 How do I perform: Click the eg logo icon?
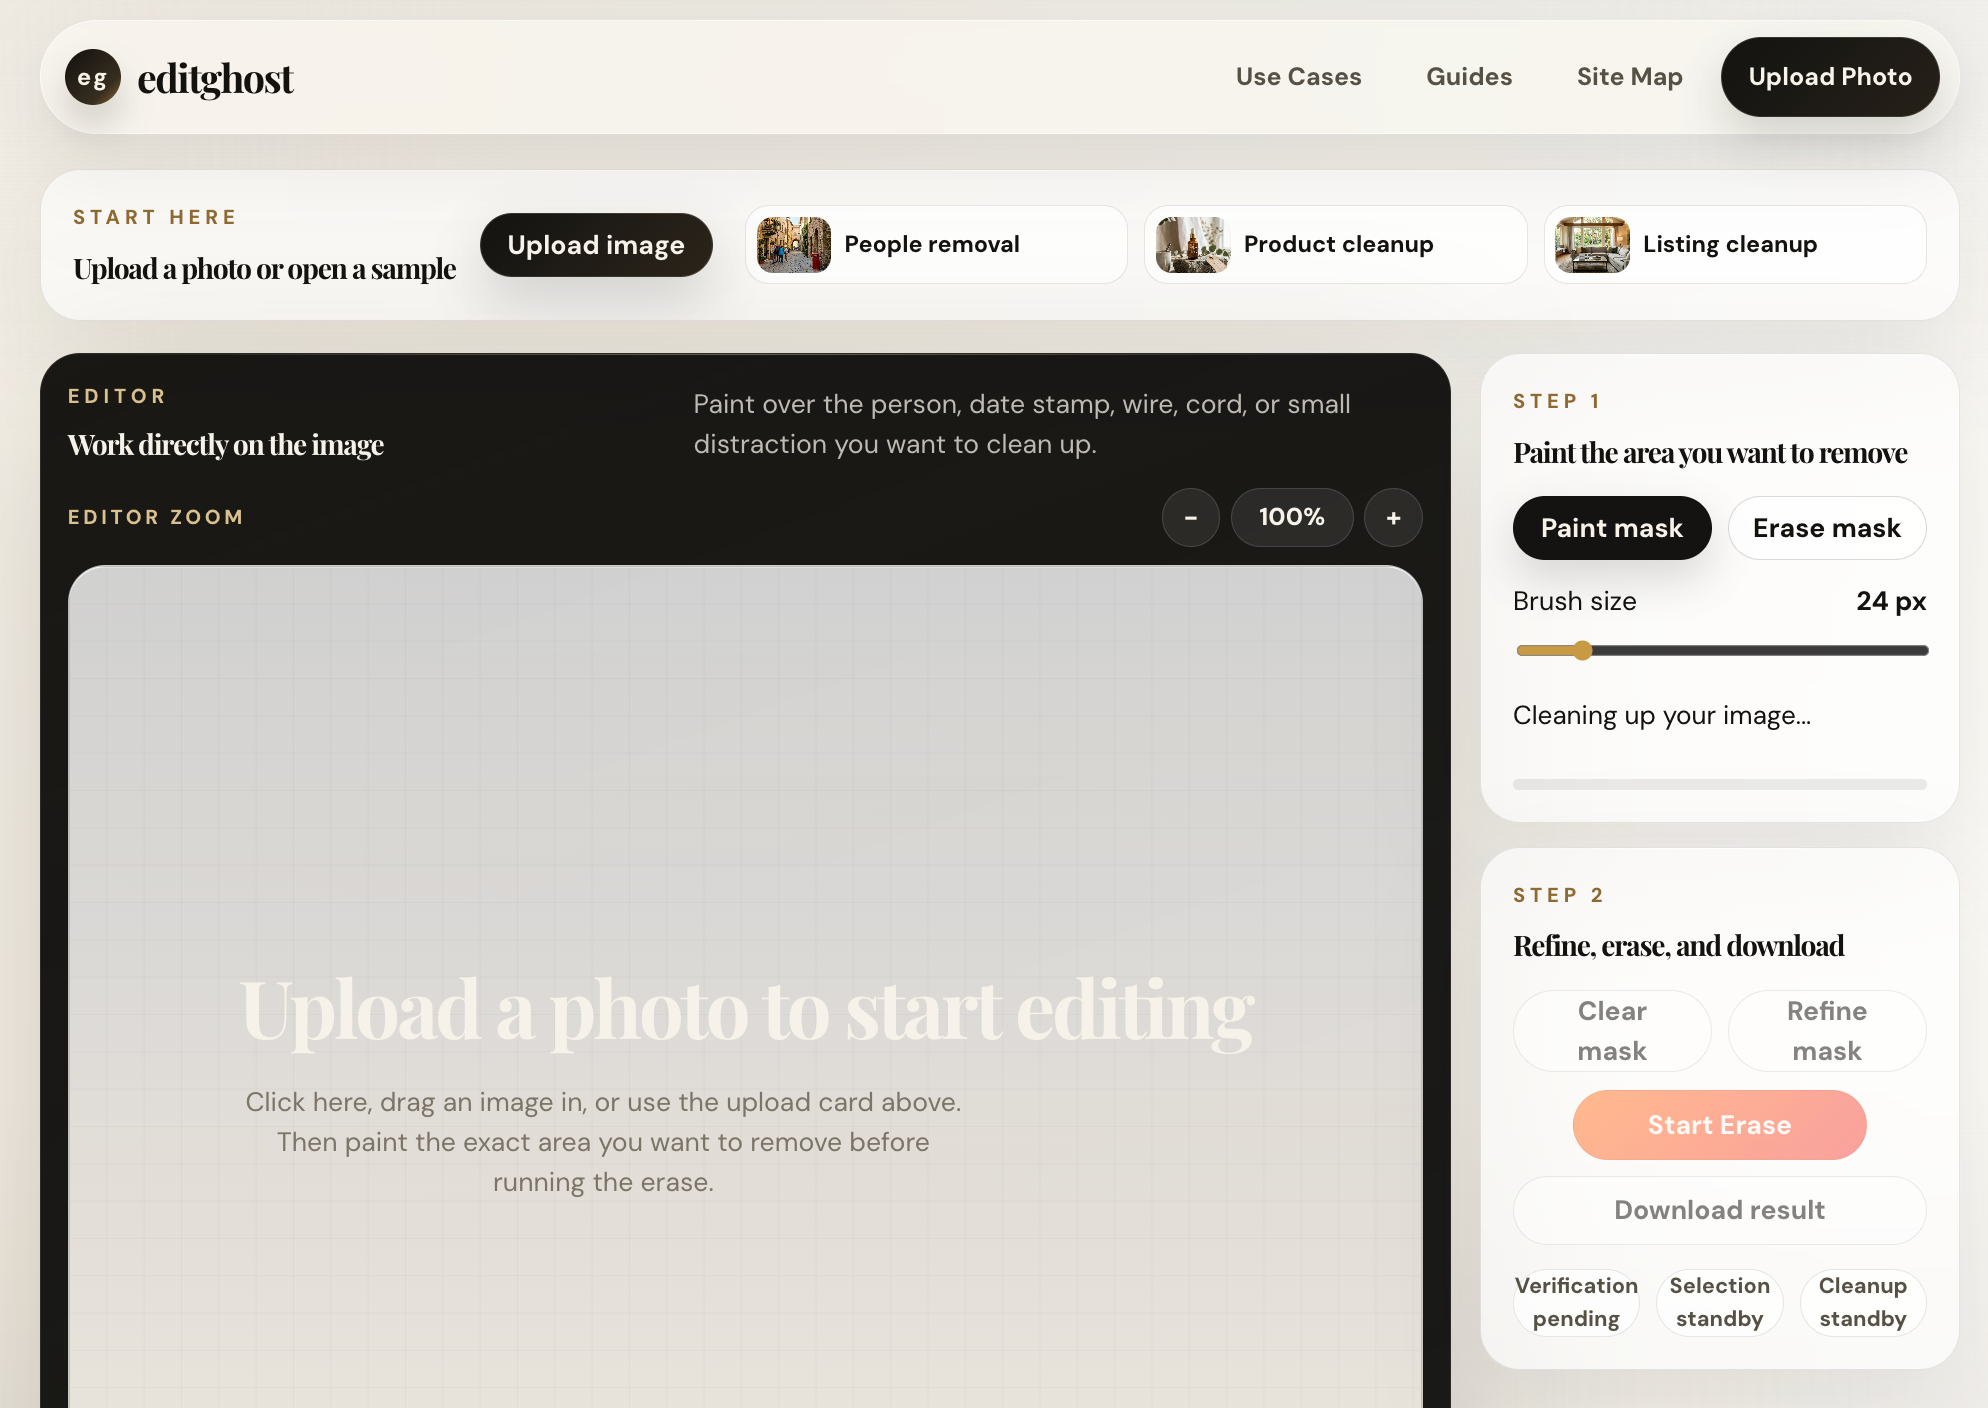point(92,78)
